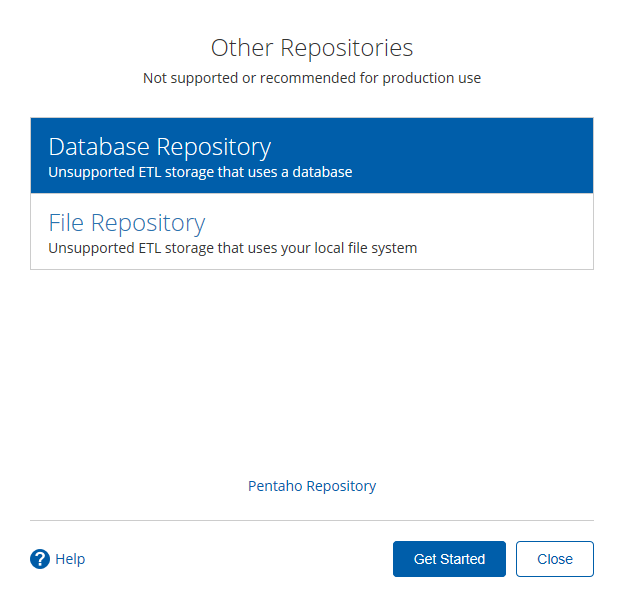Image resolution: width=624 pixels, height=595 pixels.
Task: Switch back to Pentaho Repository
Action: (x=312, y=486)
